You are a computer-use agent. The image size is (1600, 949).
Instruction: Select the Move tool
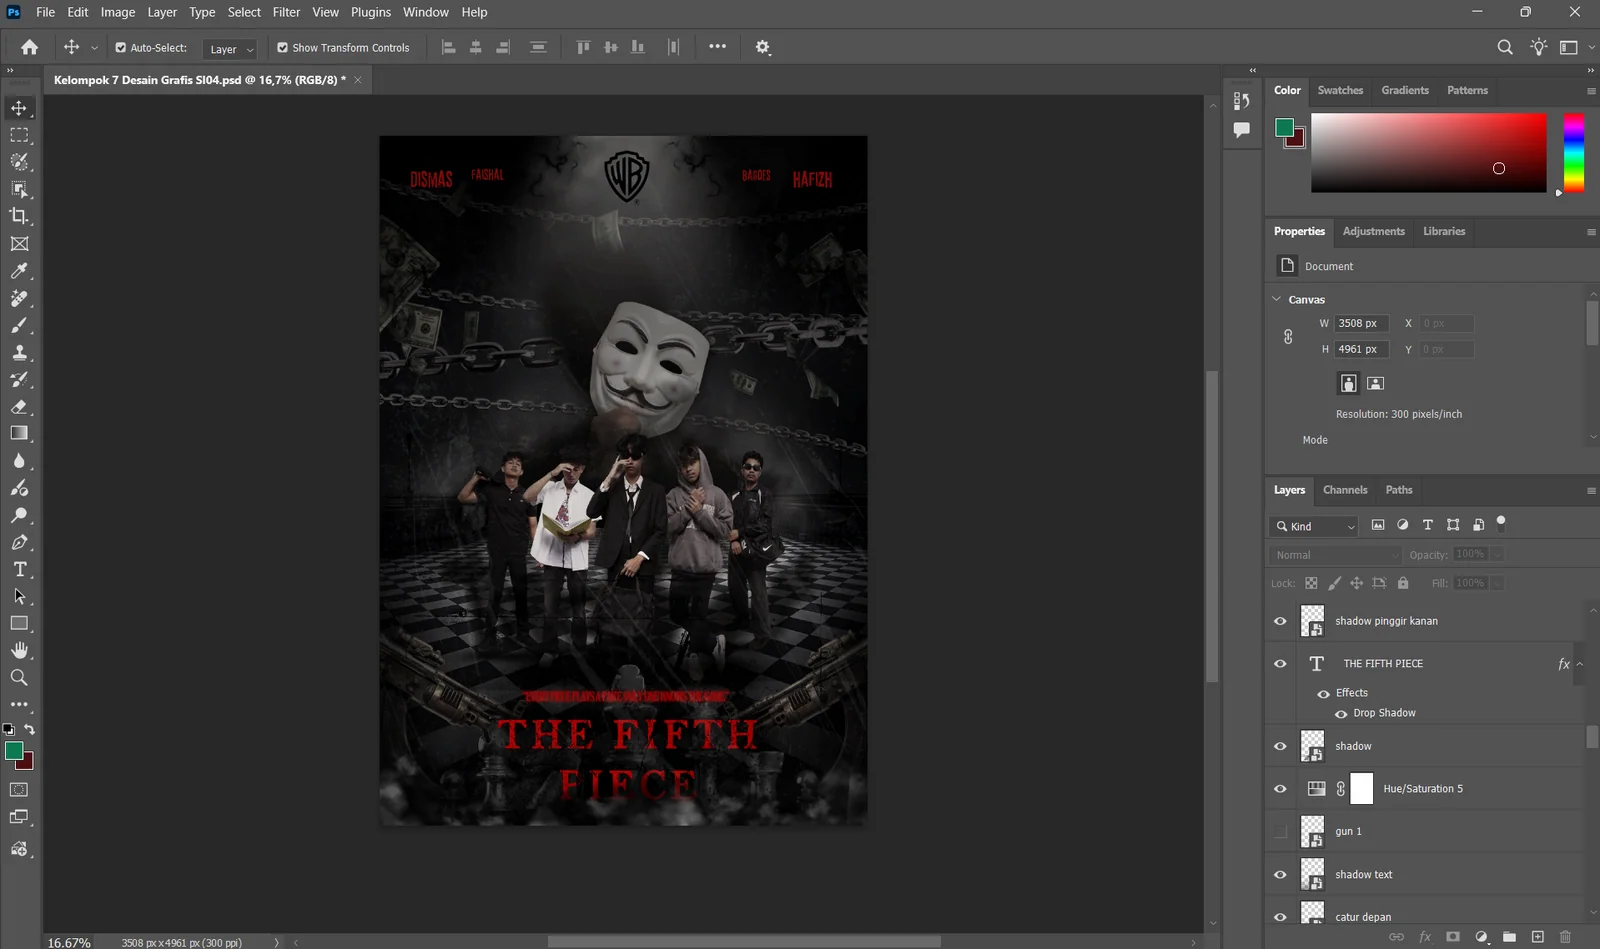[19, 108]
